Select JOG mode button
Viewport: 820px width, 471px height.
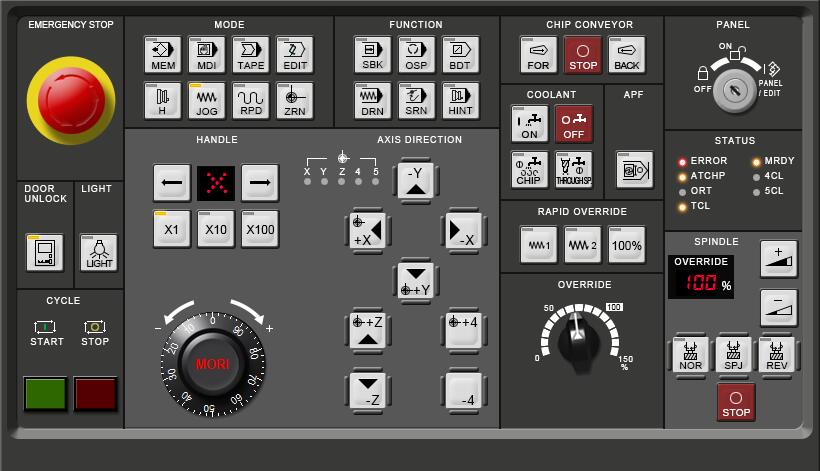point(207,101)
